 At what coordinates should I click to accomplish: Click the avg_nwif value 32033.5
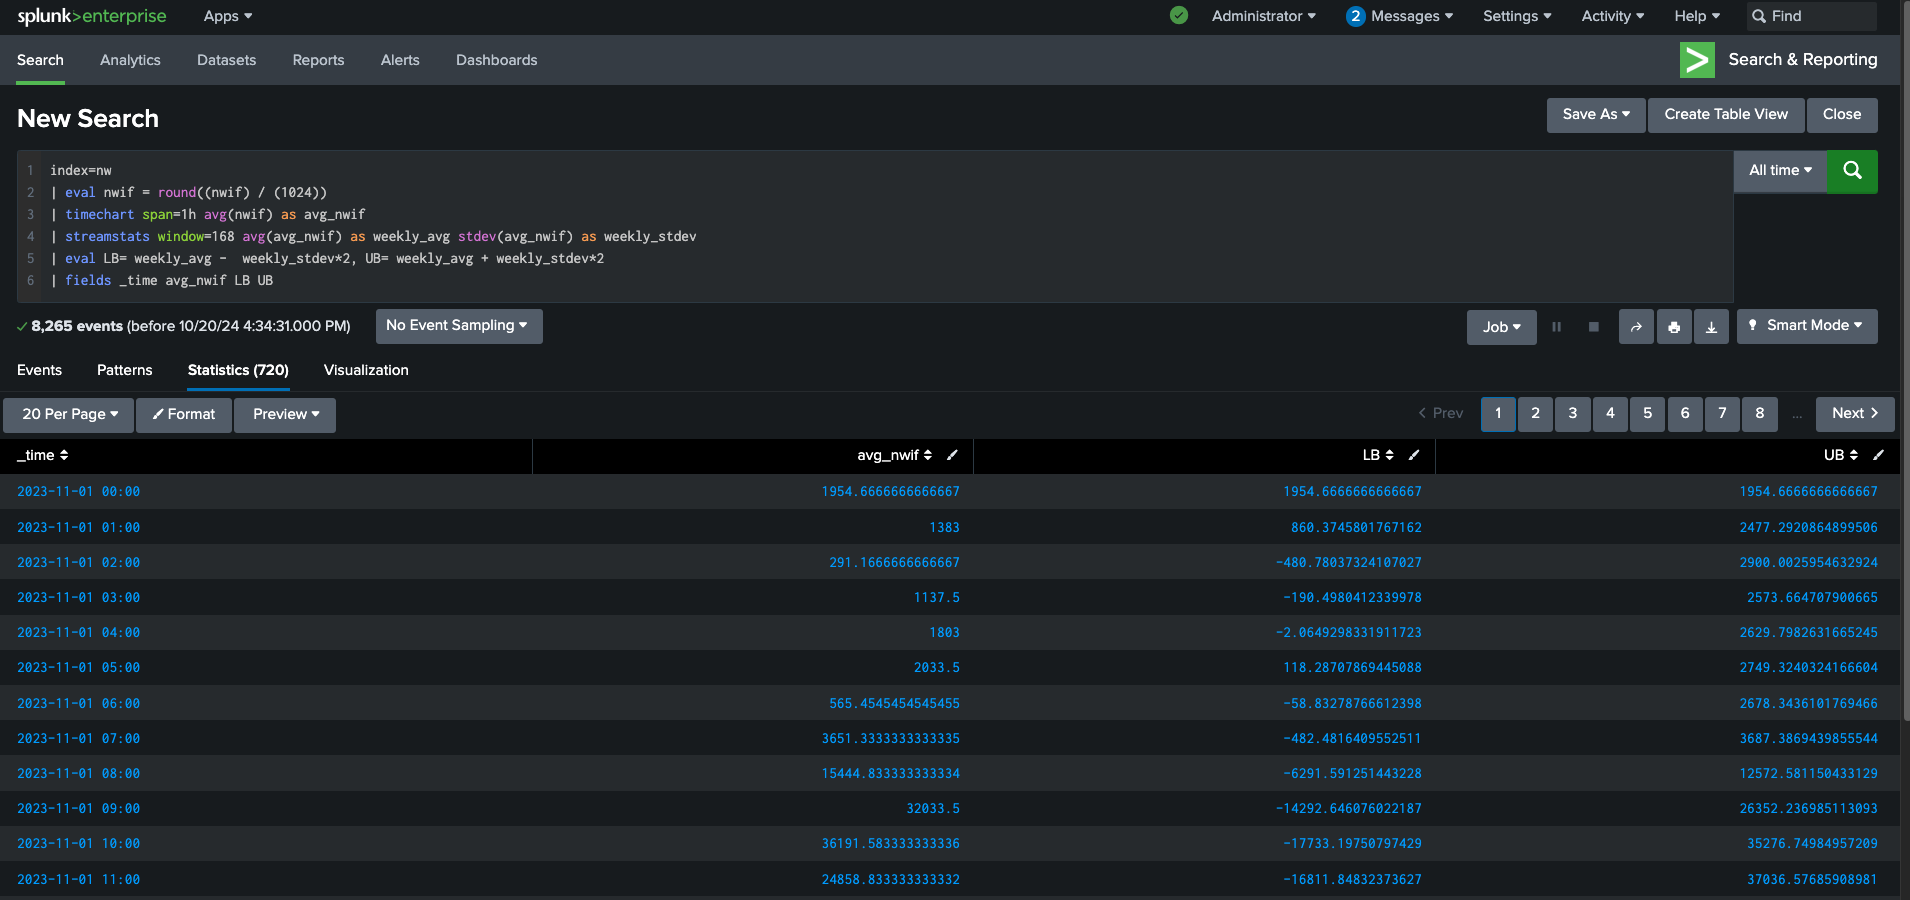[x=933, y=809]
